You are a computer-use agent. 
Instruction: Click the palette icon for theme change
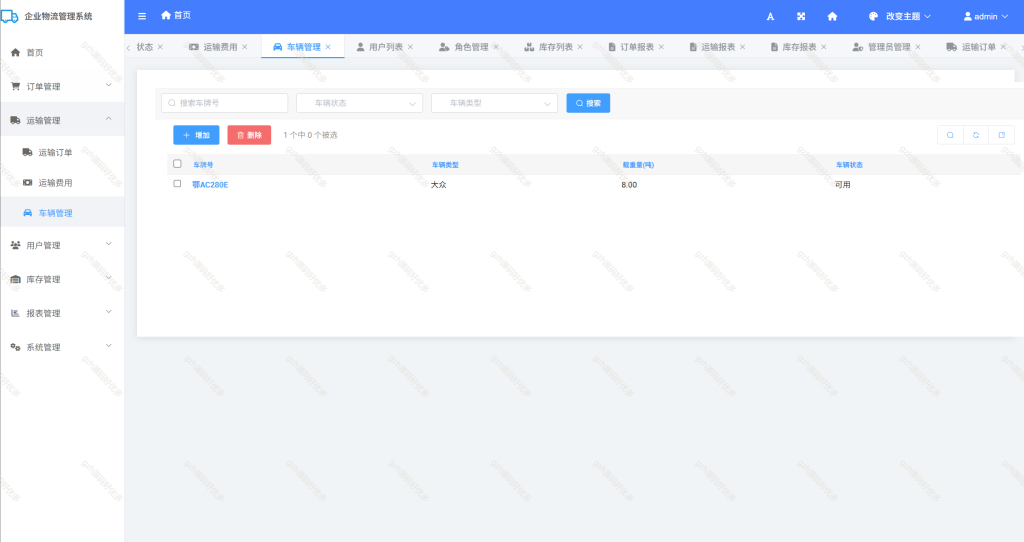click(x=873, y=16)
